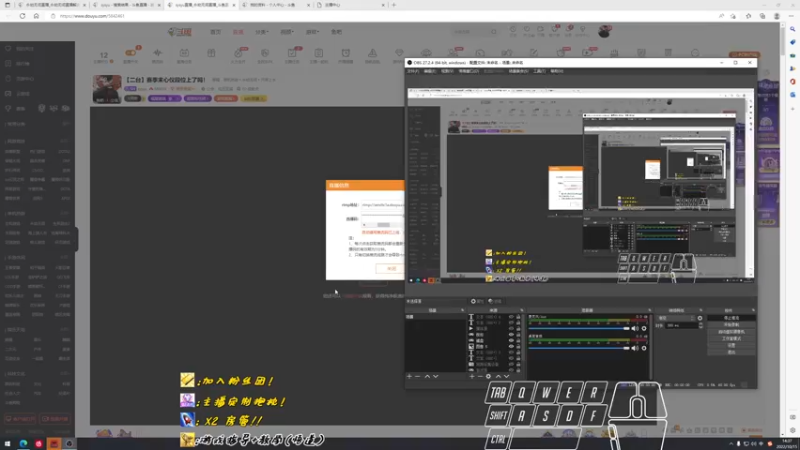Toggle visibility of 鼠标 source in OBS

(511, 335)
